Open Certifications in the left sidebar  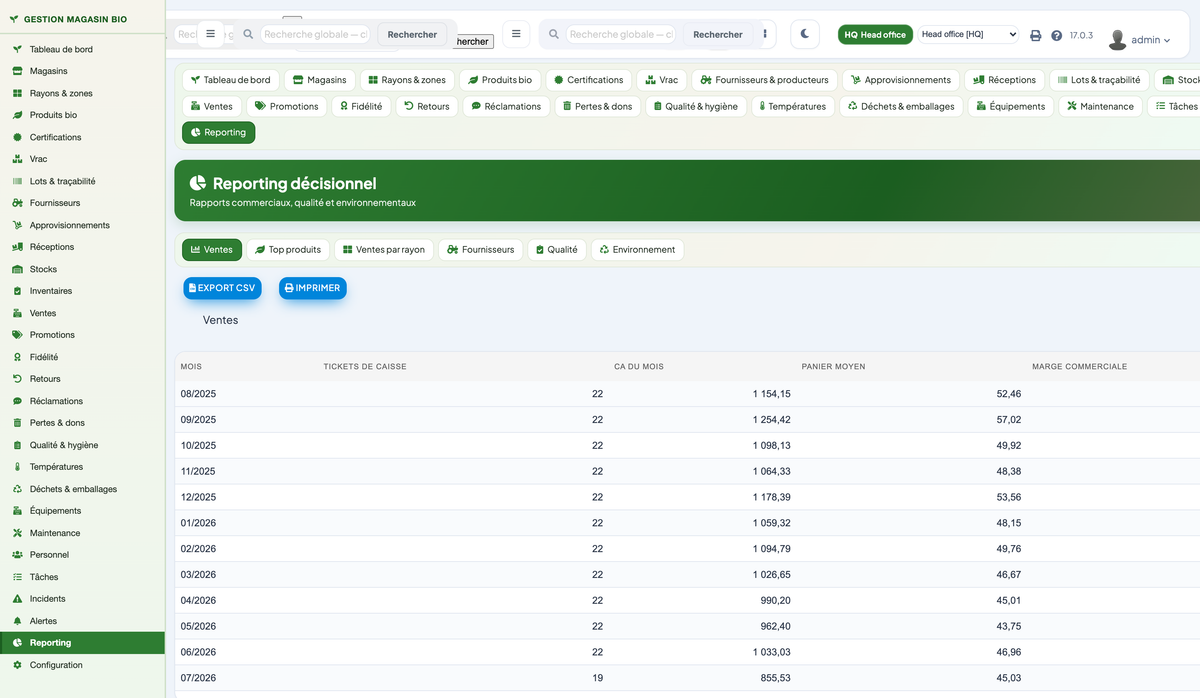[x=82, y=137]
